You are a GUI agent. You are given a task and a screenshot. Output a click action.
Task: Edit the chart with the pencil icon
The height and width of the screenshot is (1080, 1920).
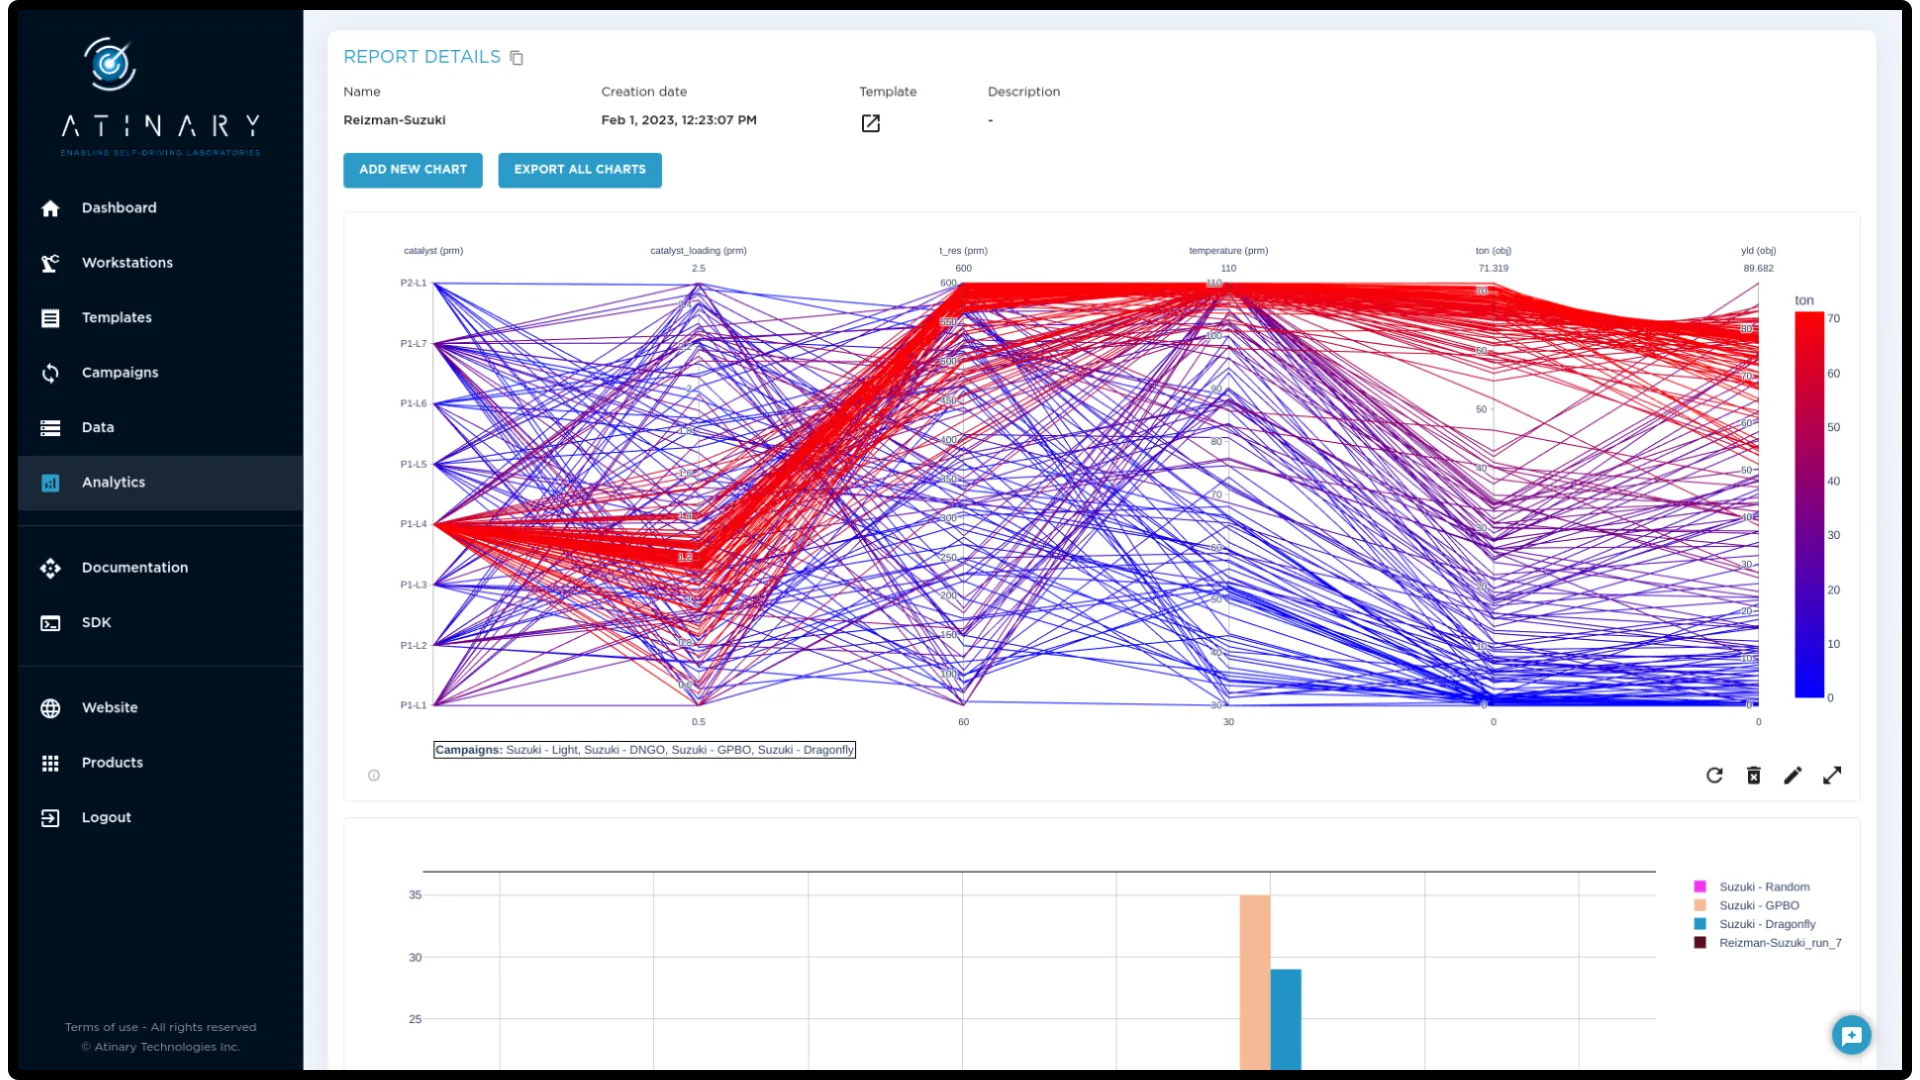pos(1793,775)
